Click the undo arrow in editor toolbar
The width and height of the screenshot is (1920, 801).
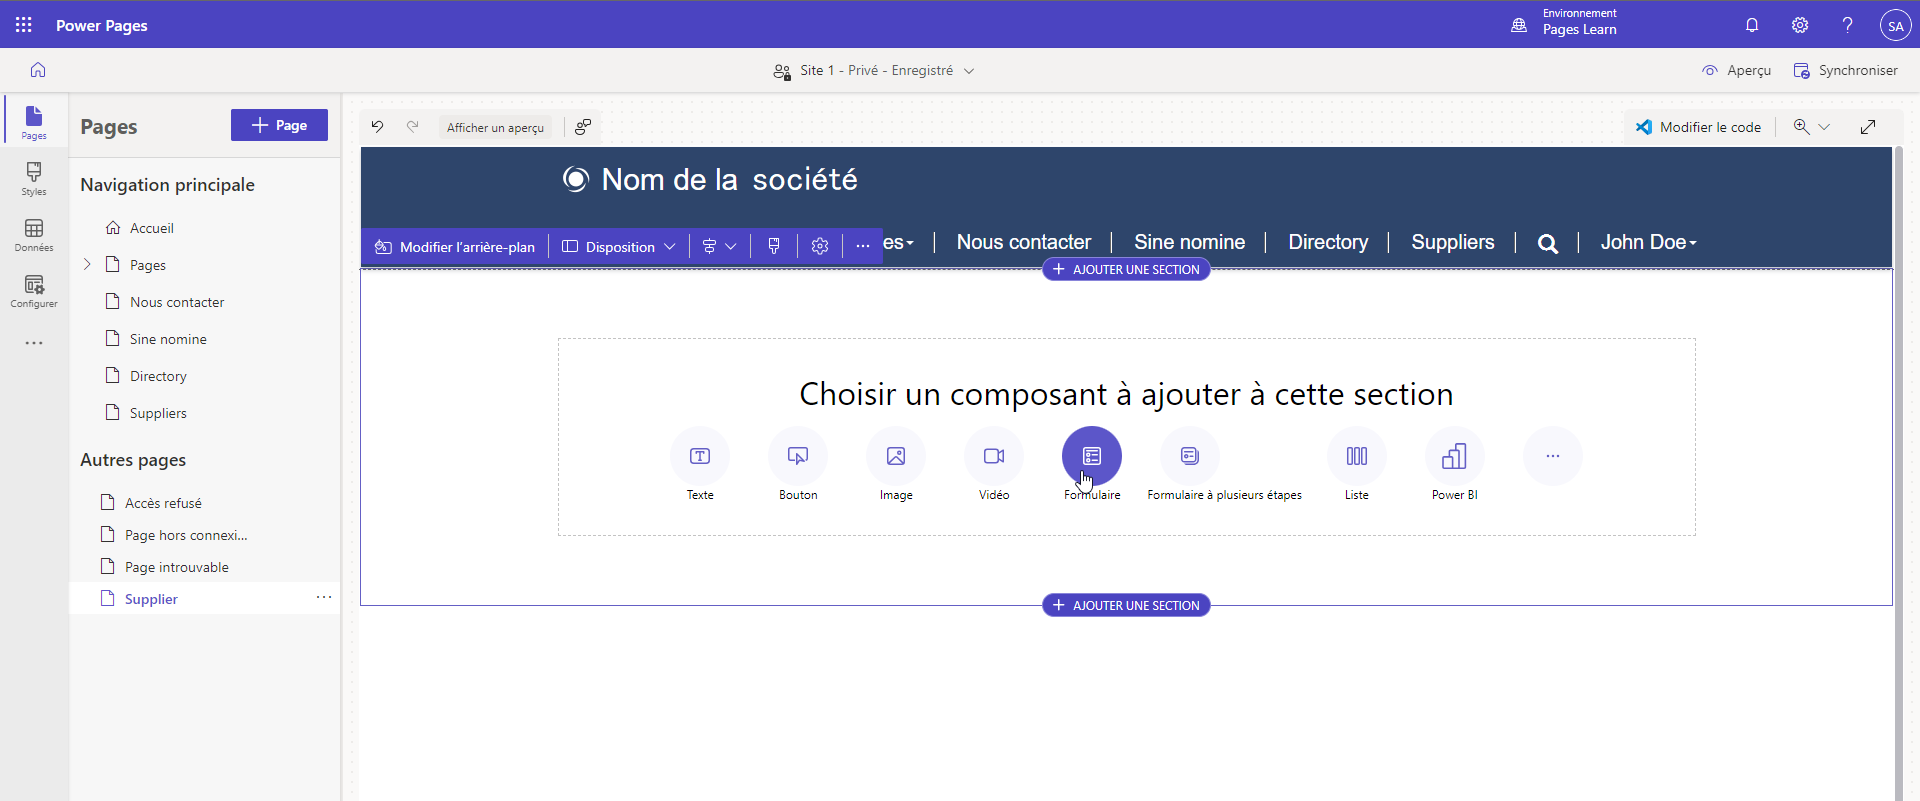tap(377, 127)
